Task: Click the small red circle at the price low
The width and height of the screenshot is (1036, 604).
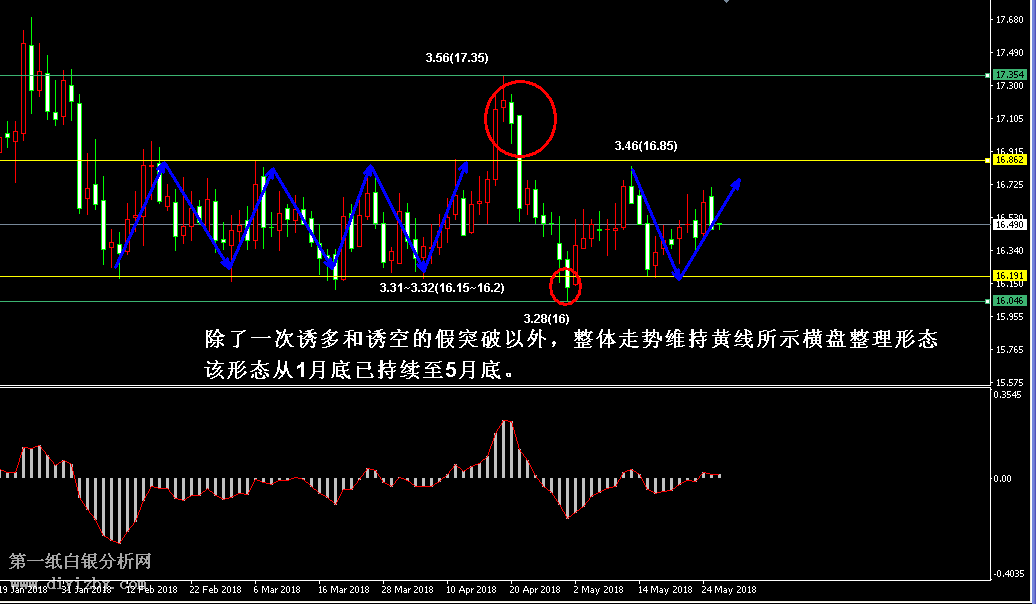Action: (566, 287)
